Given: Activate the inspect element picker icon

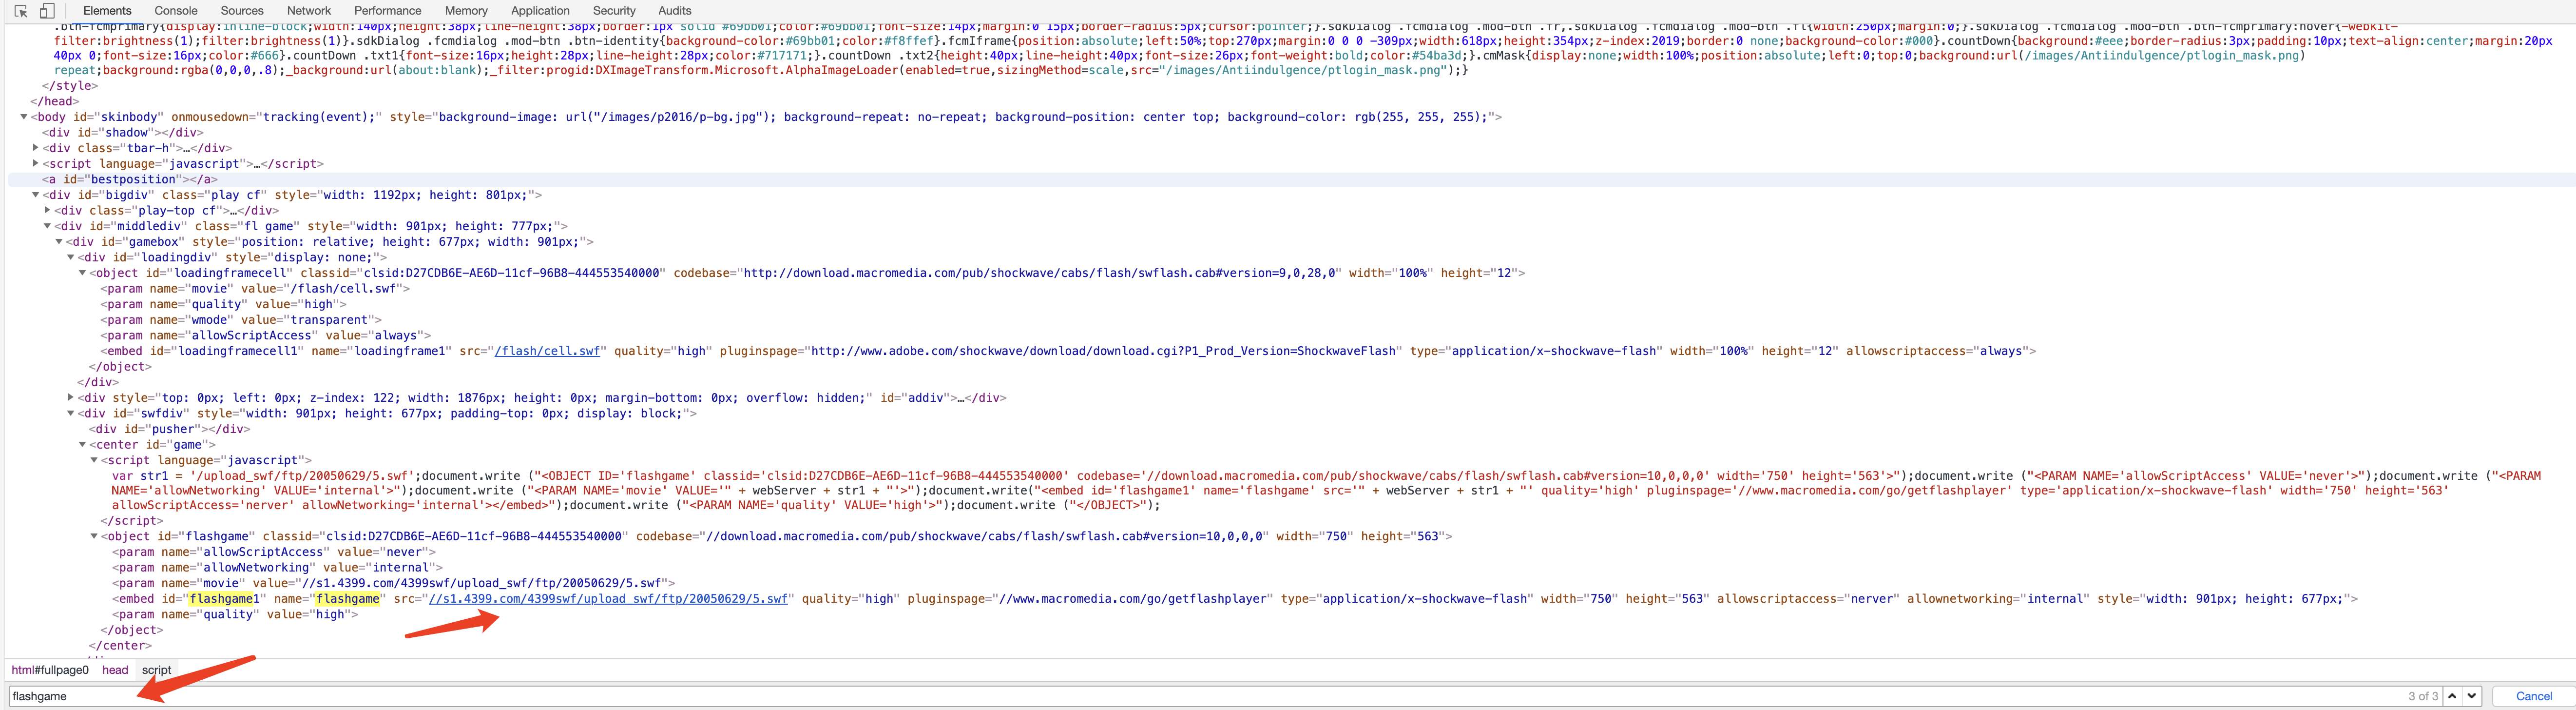Looking at the screenshot, I should point(20,11).
